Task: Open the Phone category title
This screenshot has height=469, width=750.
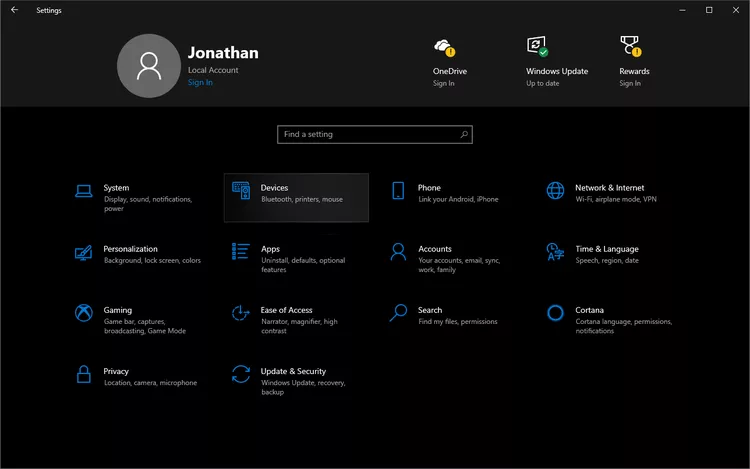Action: tap(429, 188)
